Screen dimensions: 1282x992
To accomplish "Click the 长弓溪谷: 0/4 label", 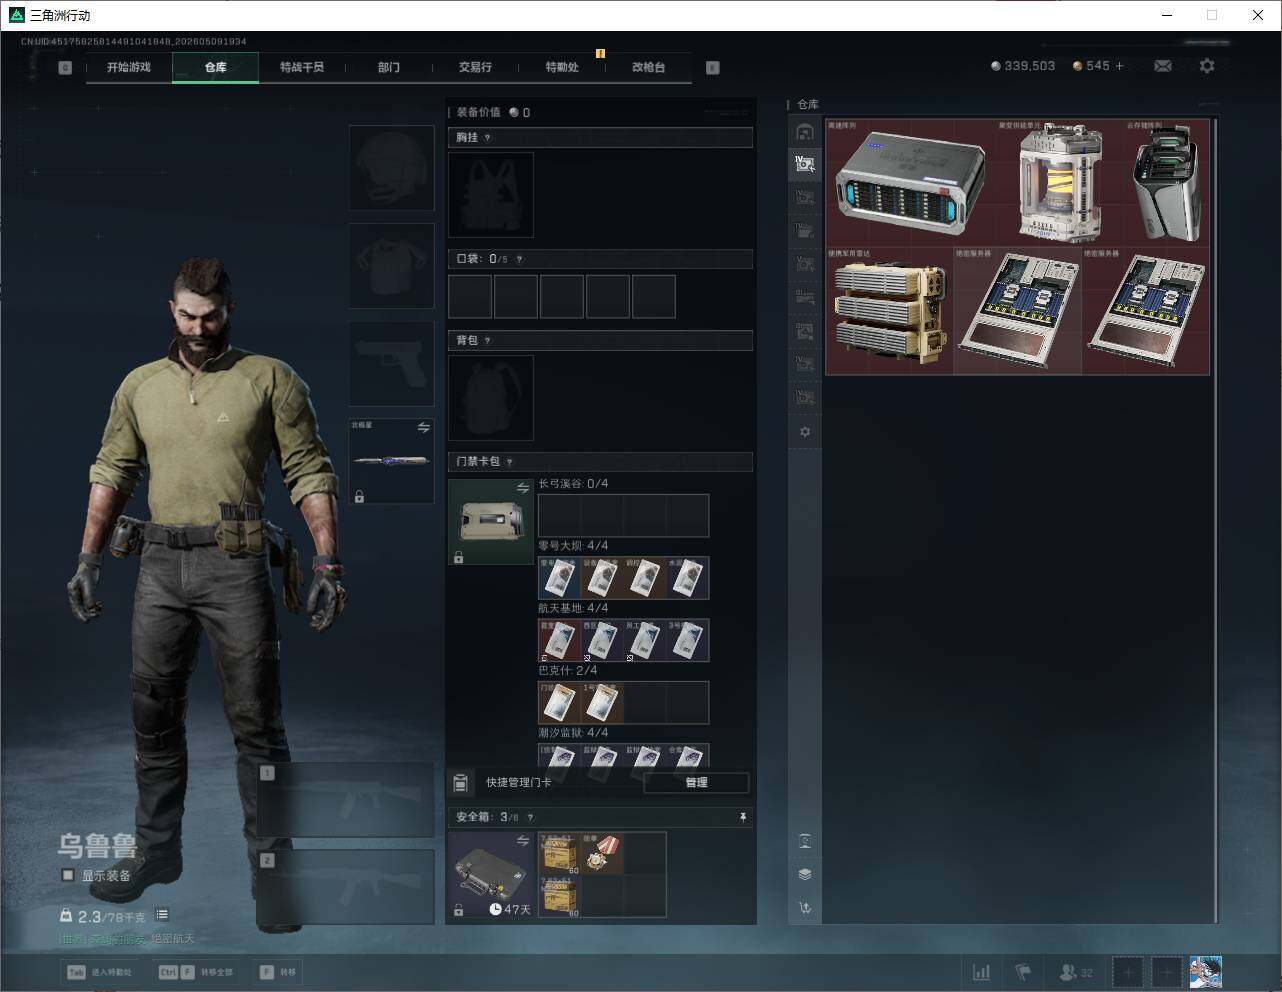I will pos(573,484).
